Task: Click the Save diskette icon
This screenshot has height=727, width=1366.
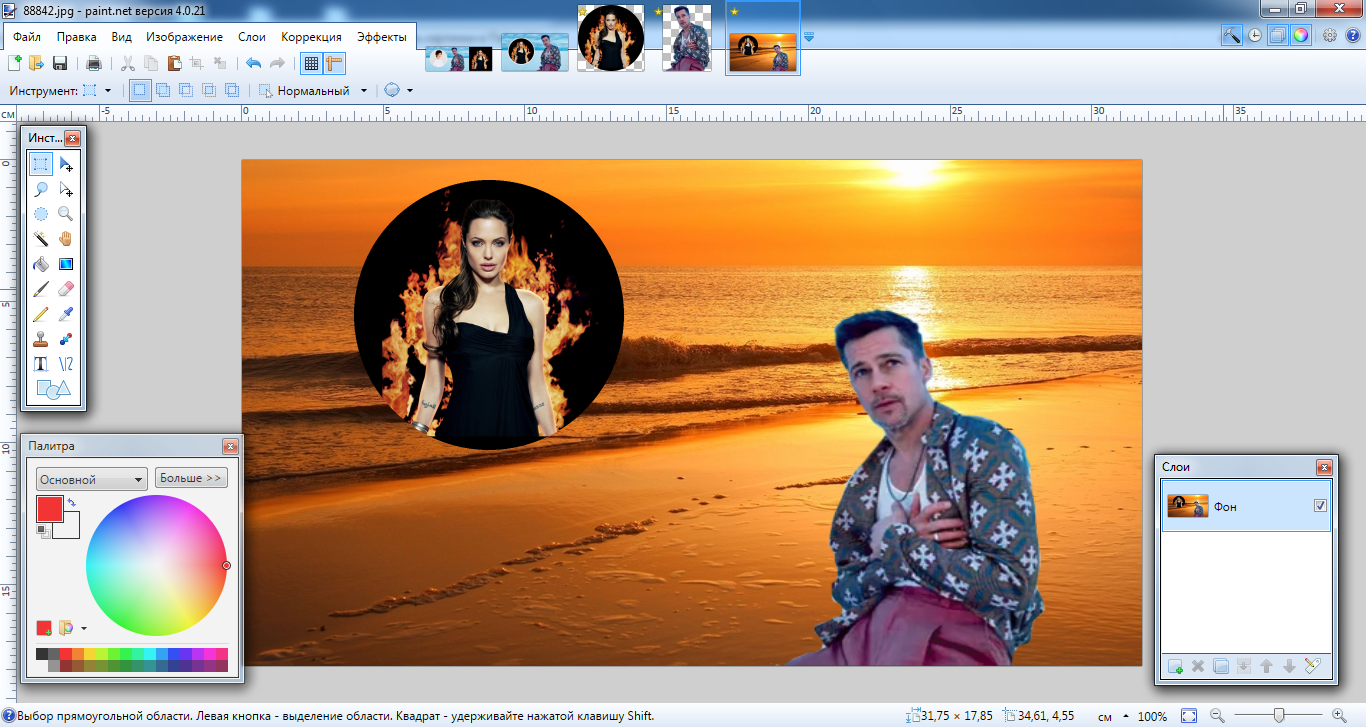Action: click(x=60, y=63)
